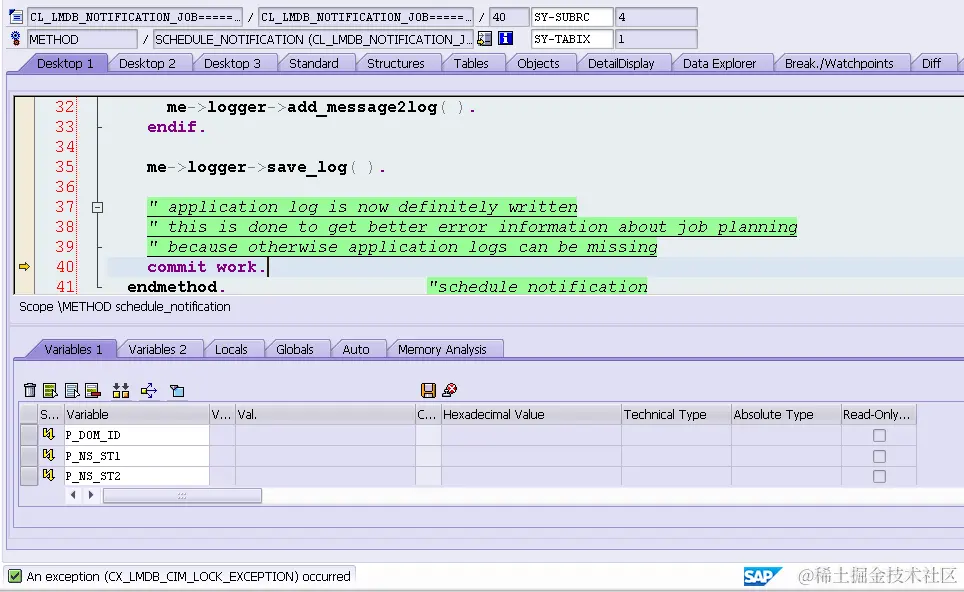Viewport: 964px width, 592px height.
Task: Open the DetailDisplay tab
Action: pos(621,63)
